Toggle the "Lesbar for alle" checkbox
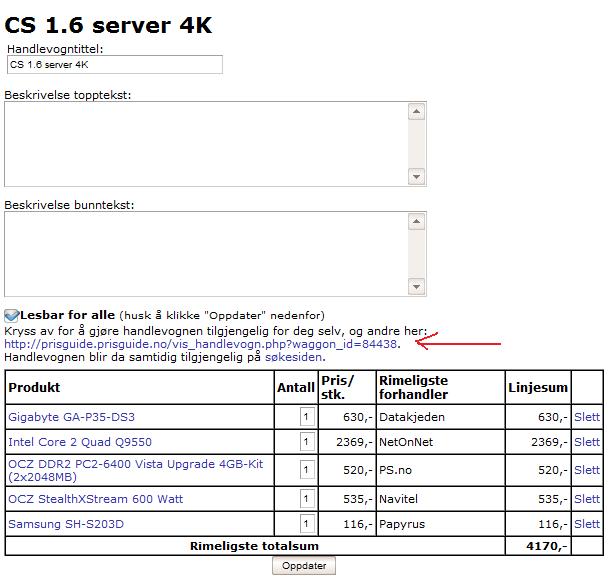This screenshot has height=582, width=608. click(11, 316)
